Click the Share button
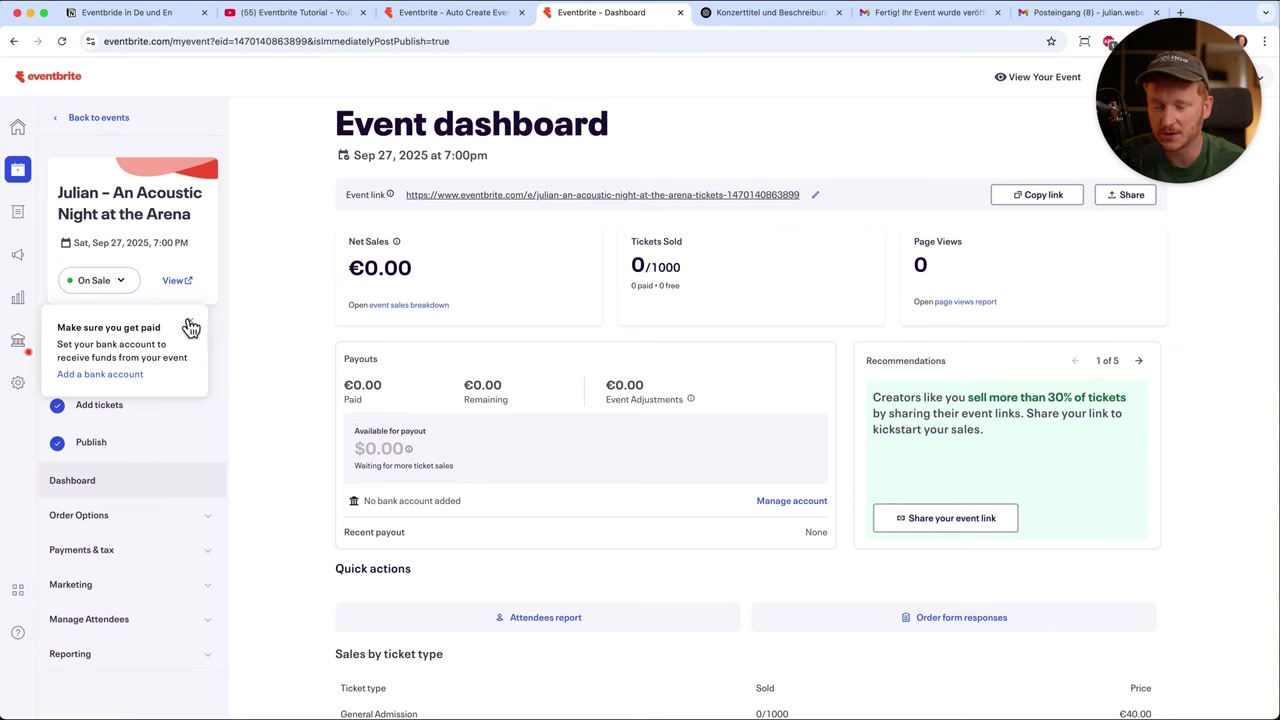Viewport: 1280px width, 720px height. (x=1125, y=195)
